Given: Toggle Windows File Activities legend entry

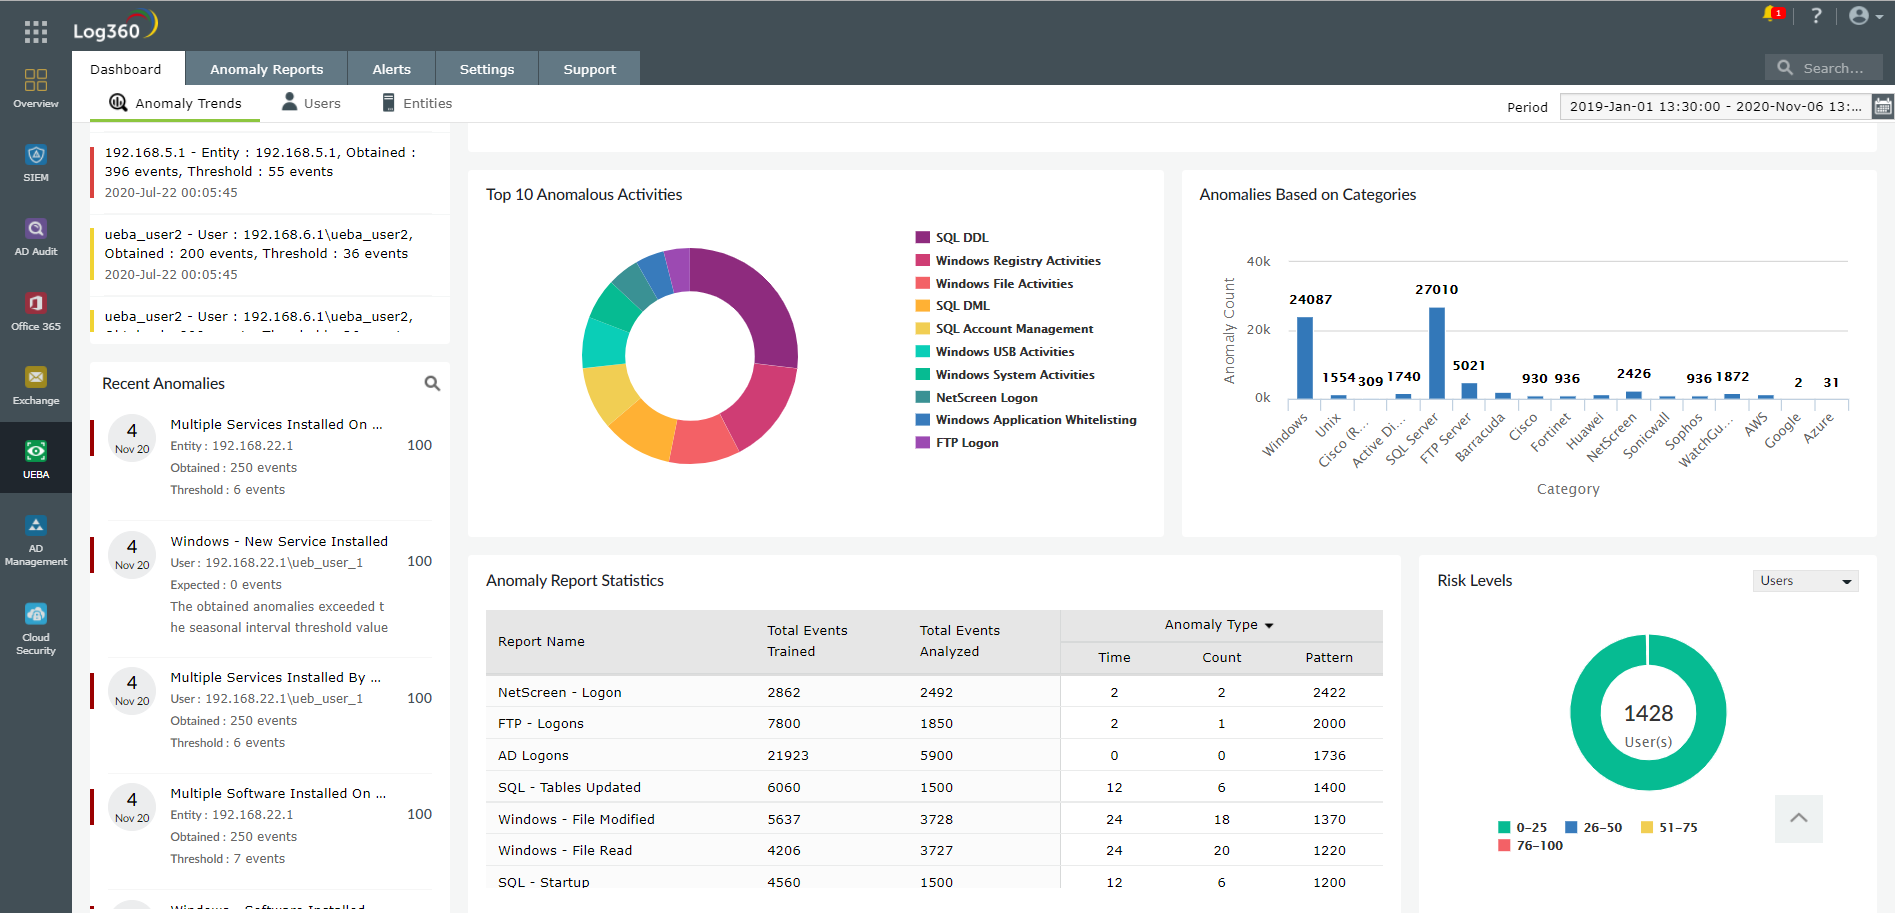Looking at the screenshot, I should (994, 283).
